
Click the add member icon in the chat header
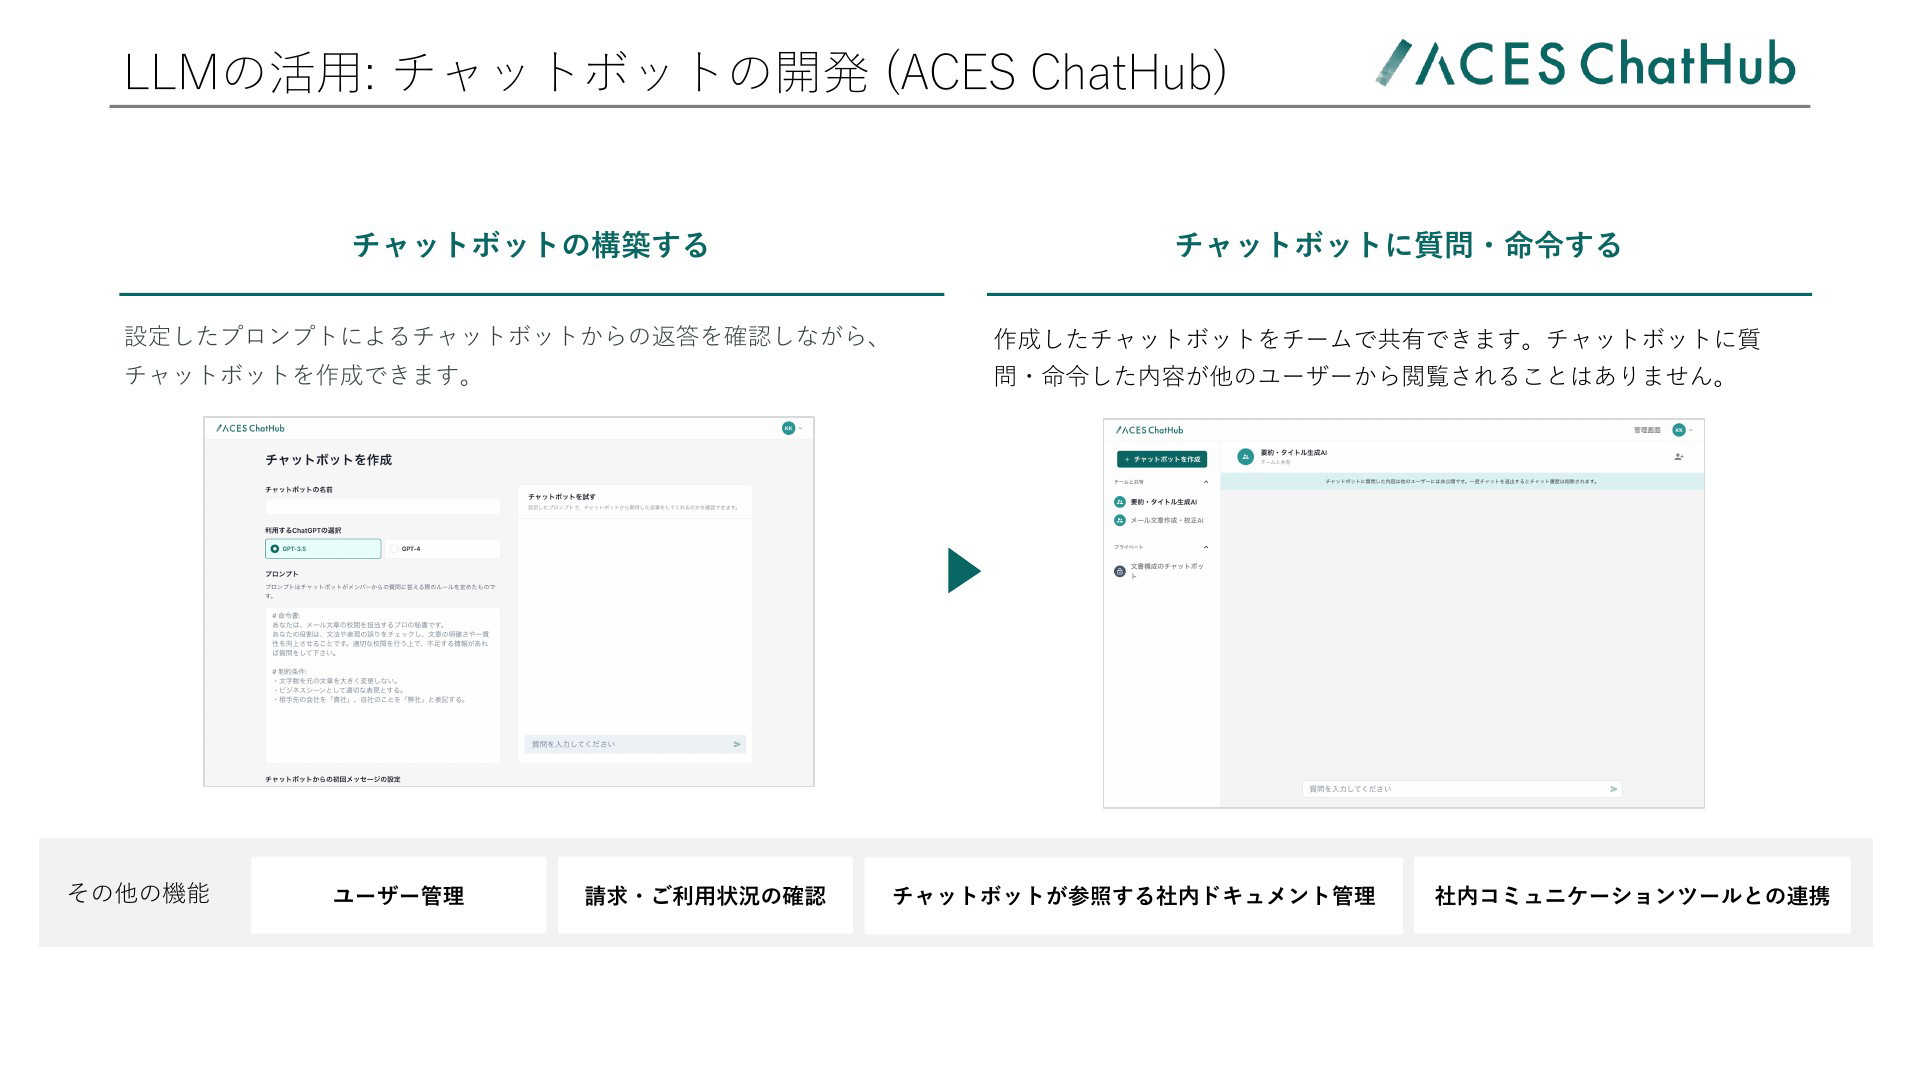click(1679, 456)
